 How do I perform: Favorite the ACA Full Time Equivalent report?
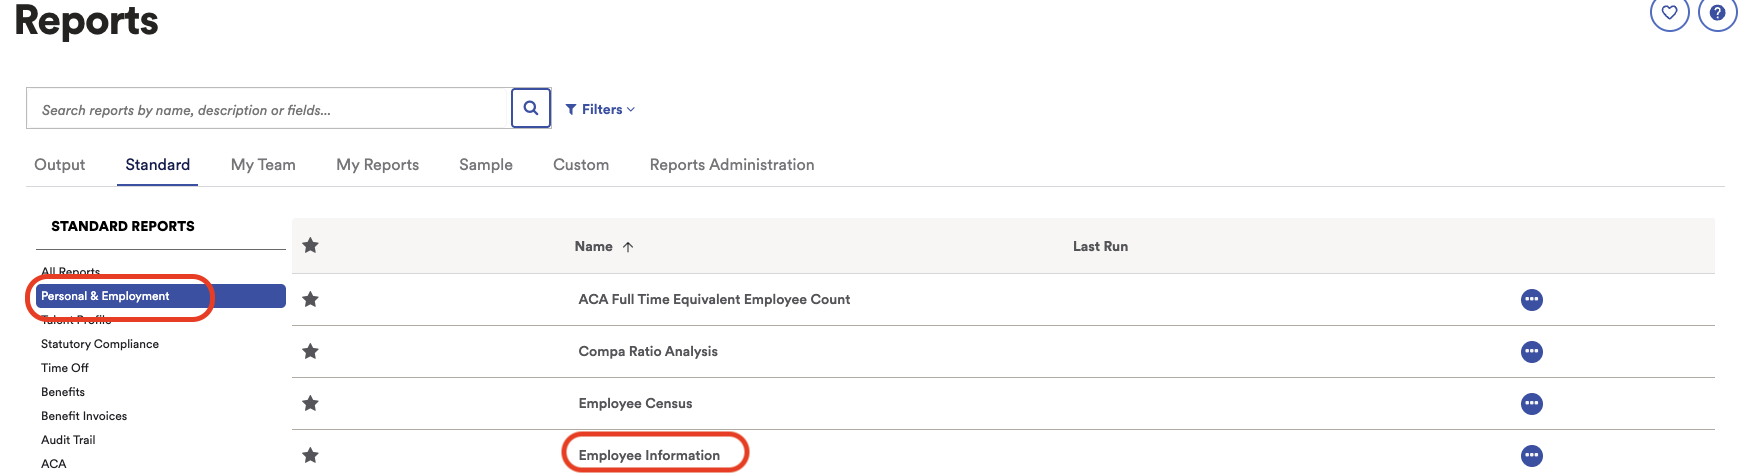click(310, 299)
